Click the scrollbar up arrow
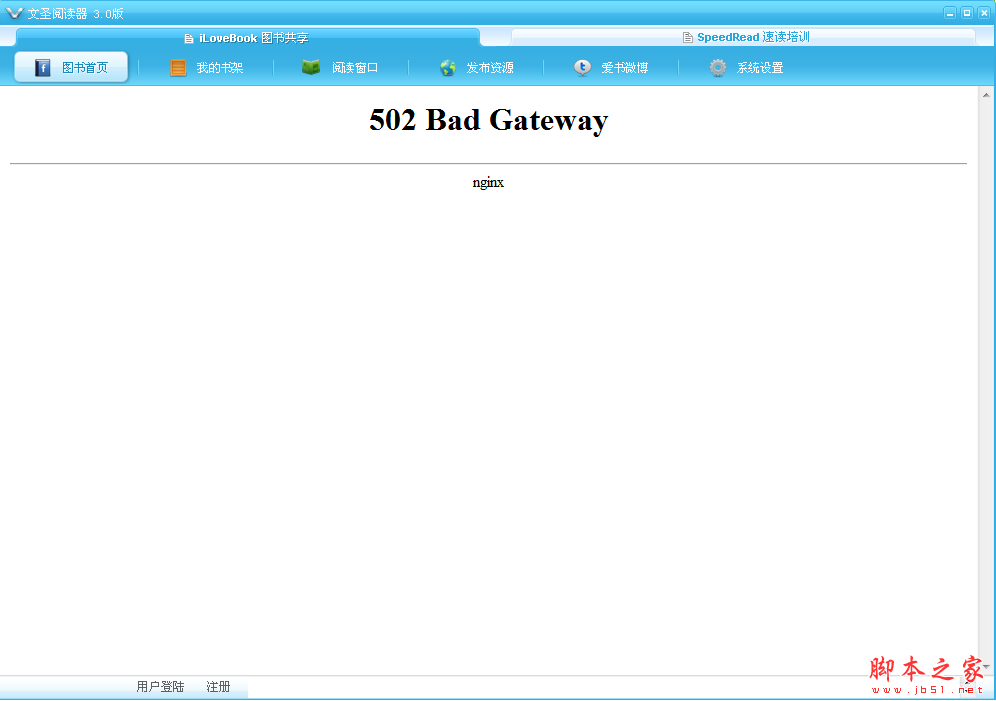Viewport: 996px width, 701px height. click(x=986, y=95)
